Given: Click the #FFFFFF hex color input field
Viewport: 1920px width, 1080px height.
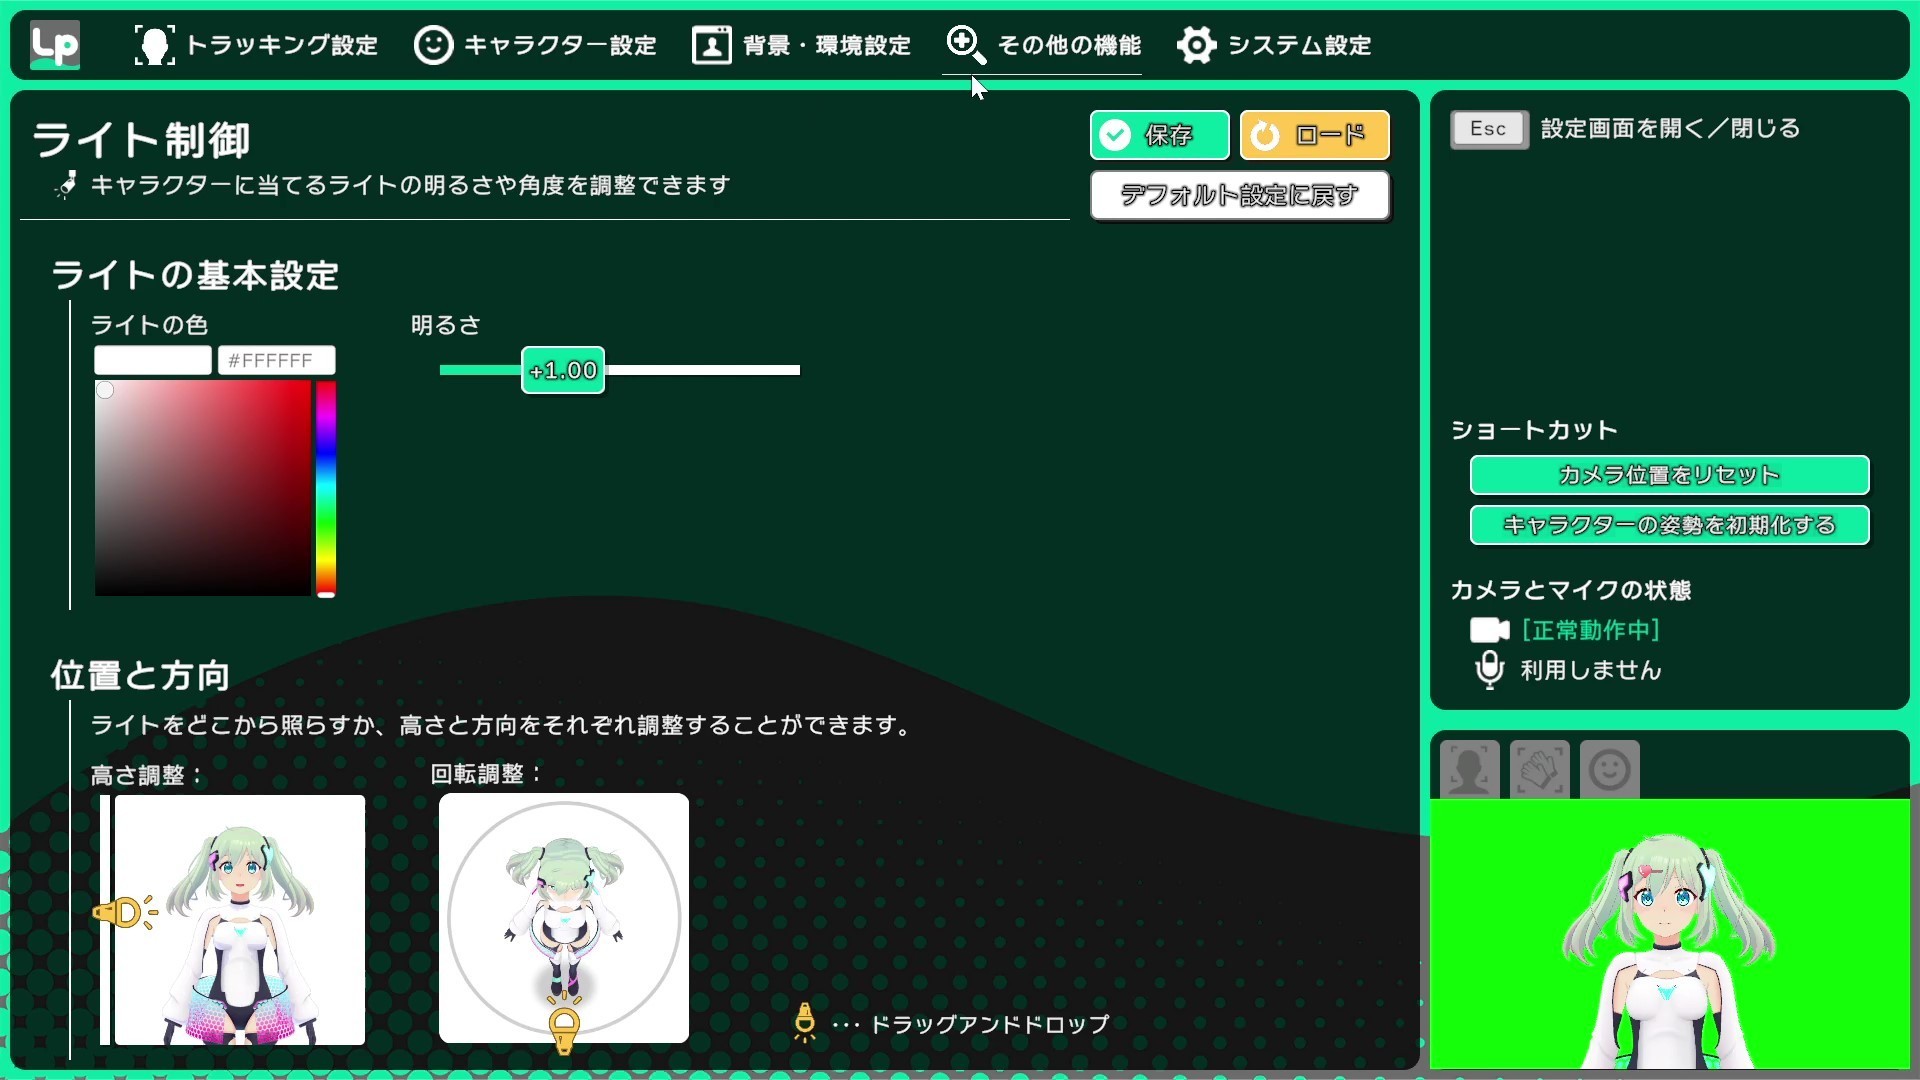Looking at the screenshot, I should 277,359.
